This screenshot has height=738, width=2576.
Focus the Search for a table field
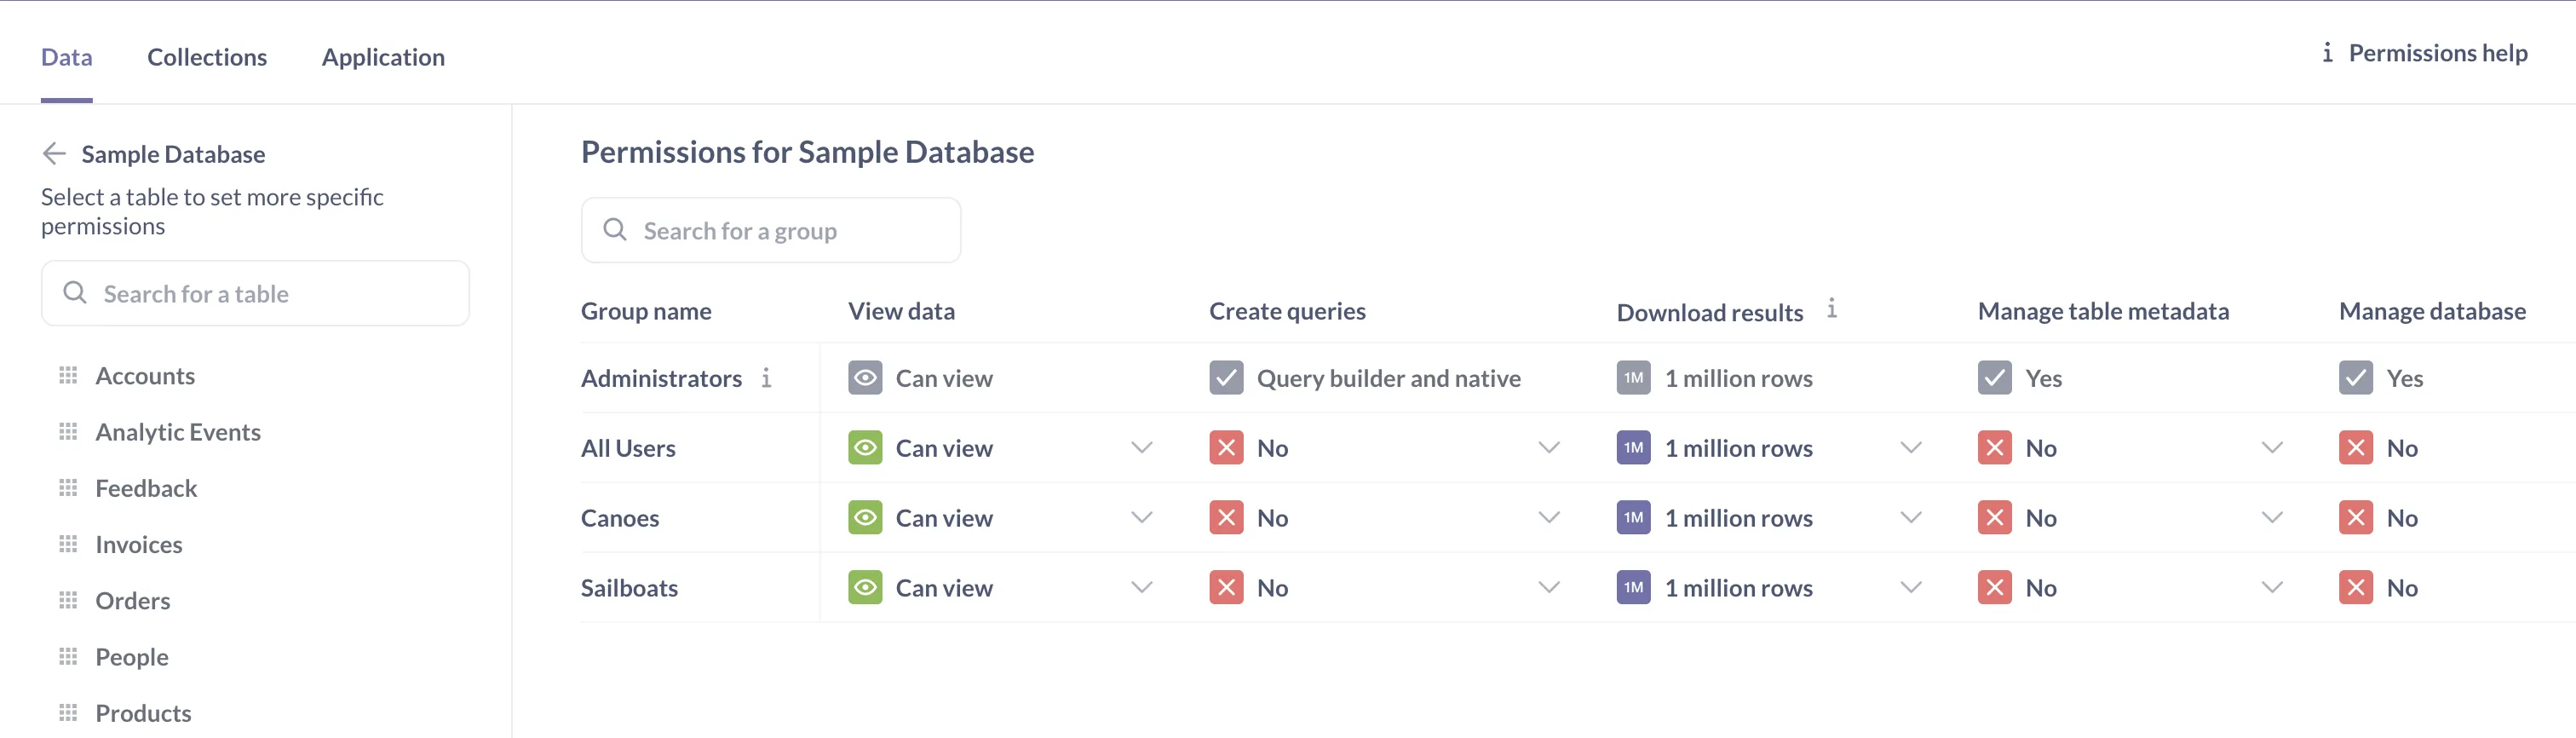click(x=255, y=293)
